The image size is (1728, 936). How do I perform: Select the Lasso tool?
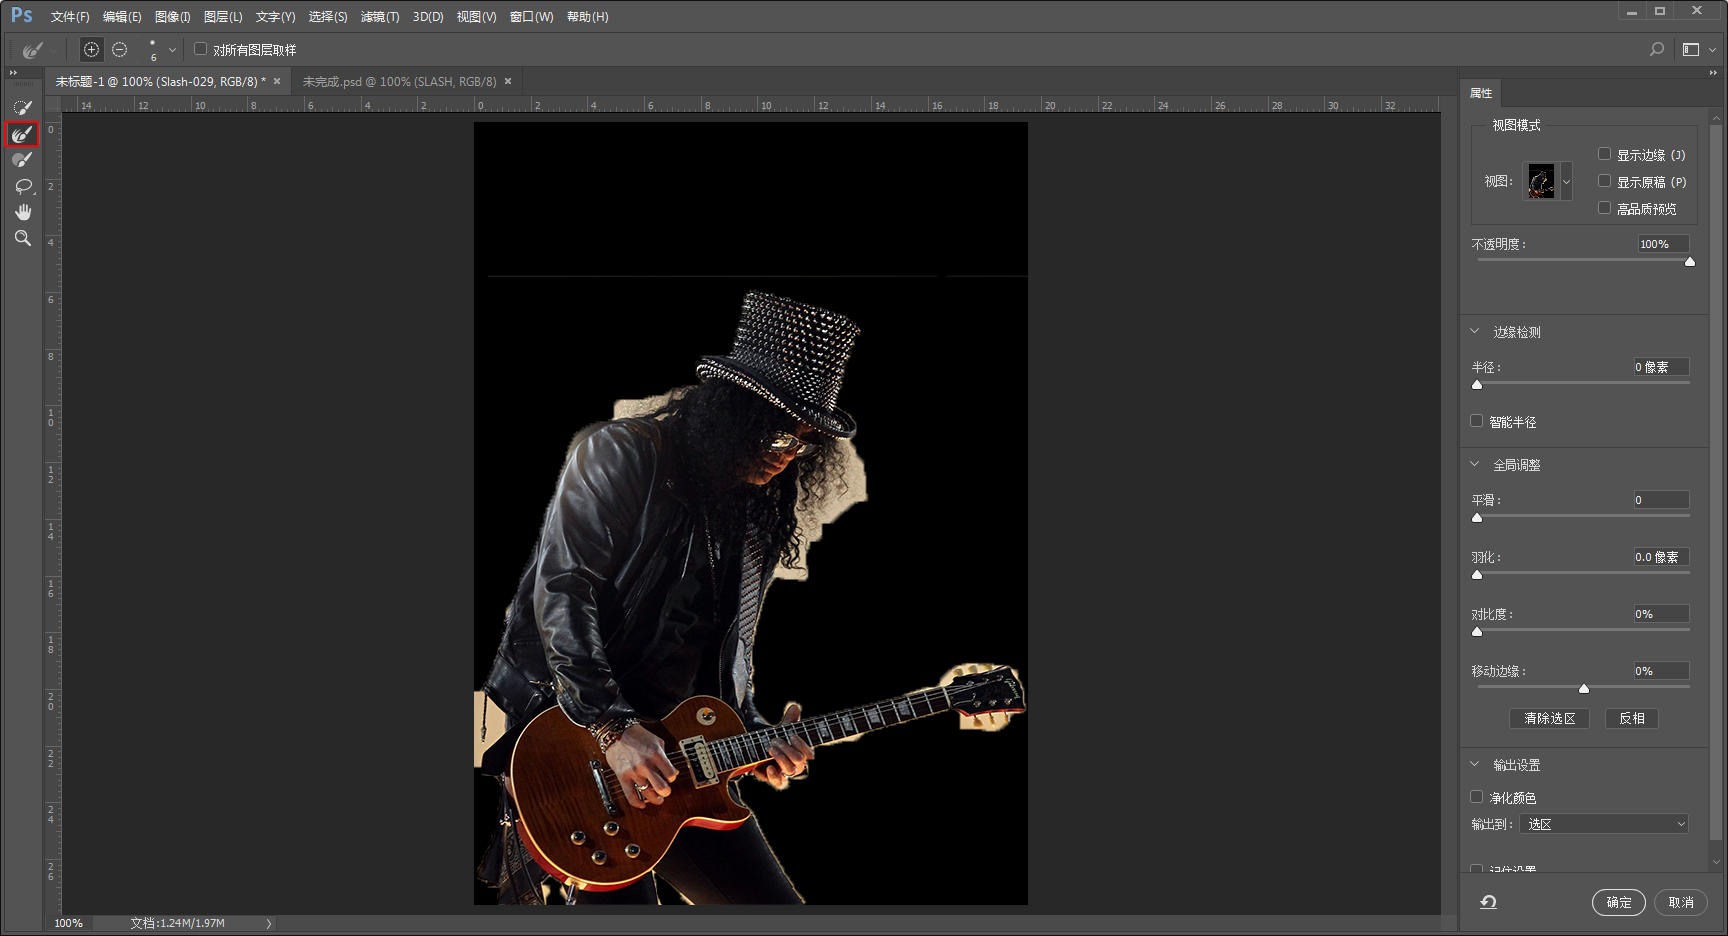(x=22, y=186)
